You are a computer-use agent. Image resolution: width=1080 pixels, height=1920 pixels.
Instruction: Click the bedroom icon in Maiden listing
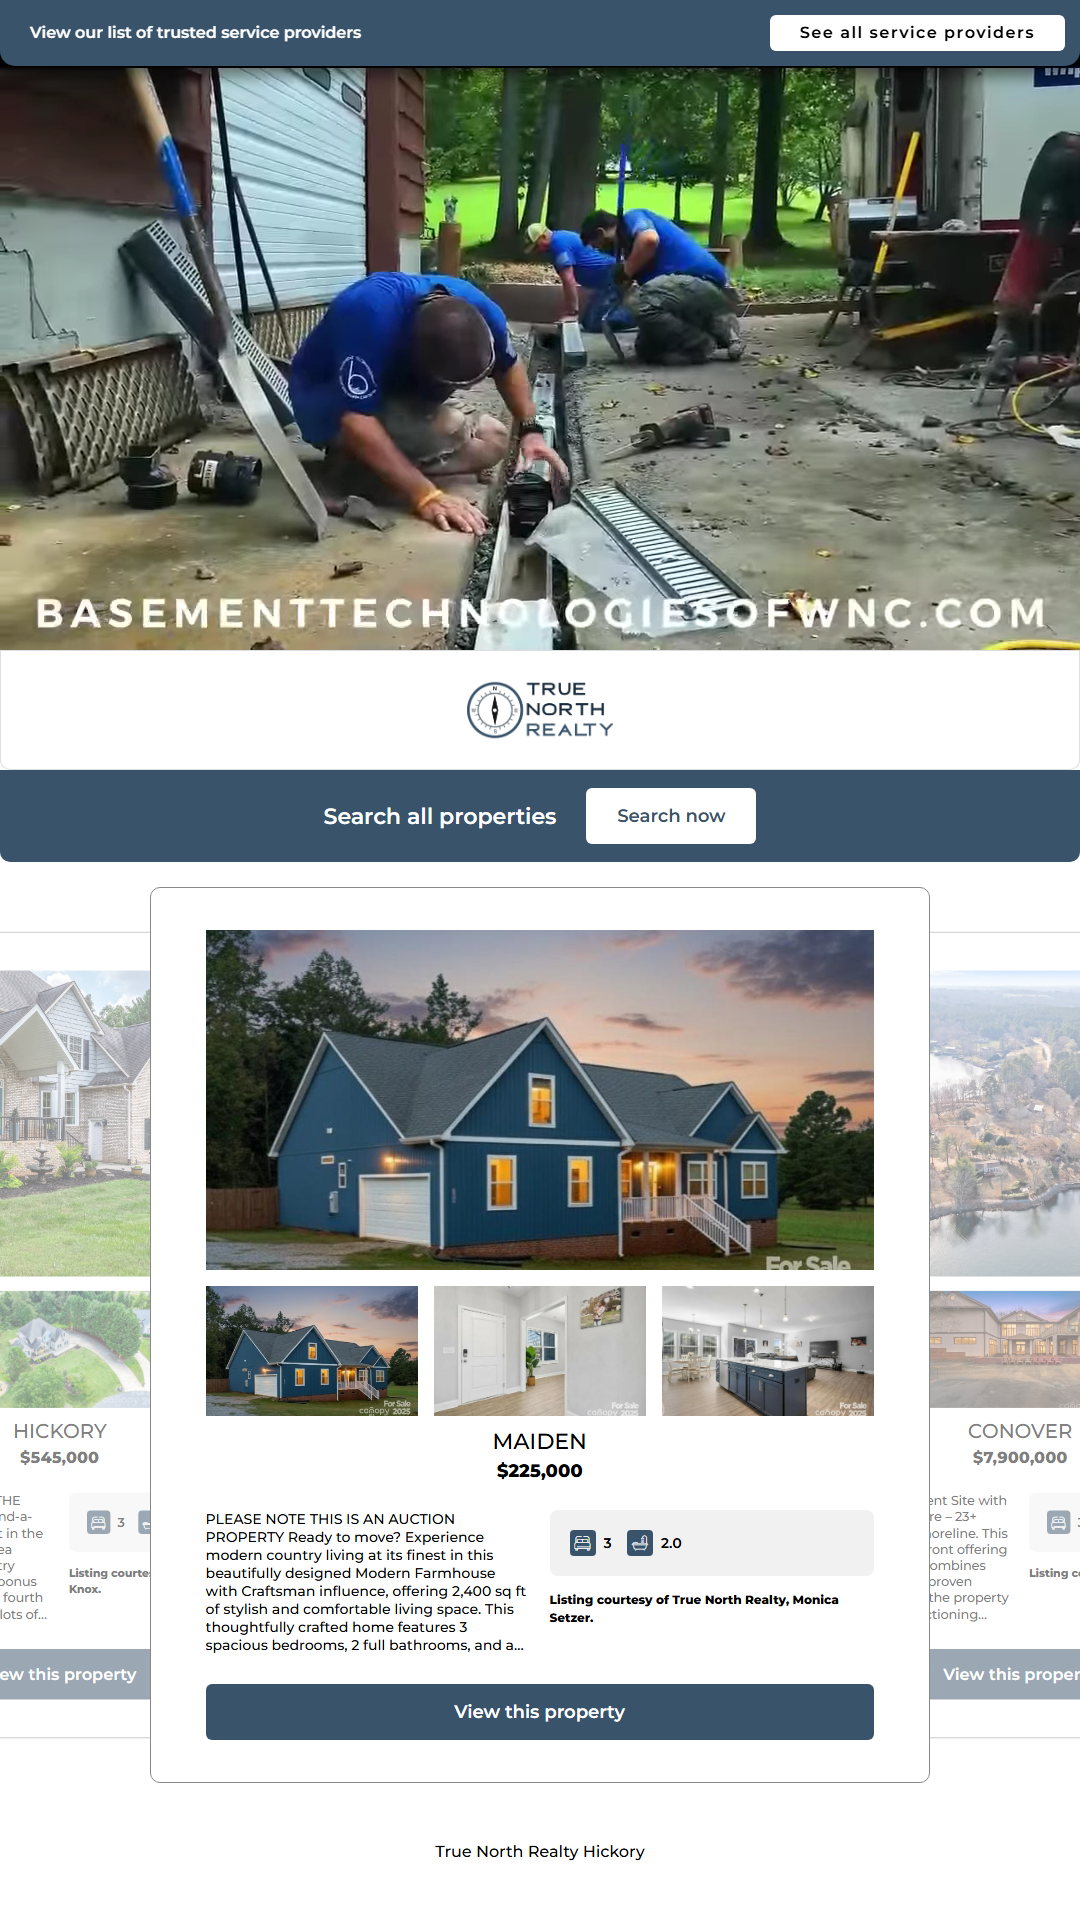pos(583,1543)
